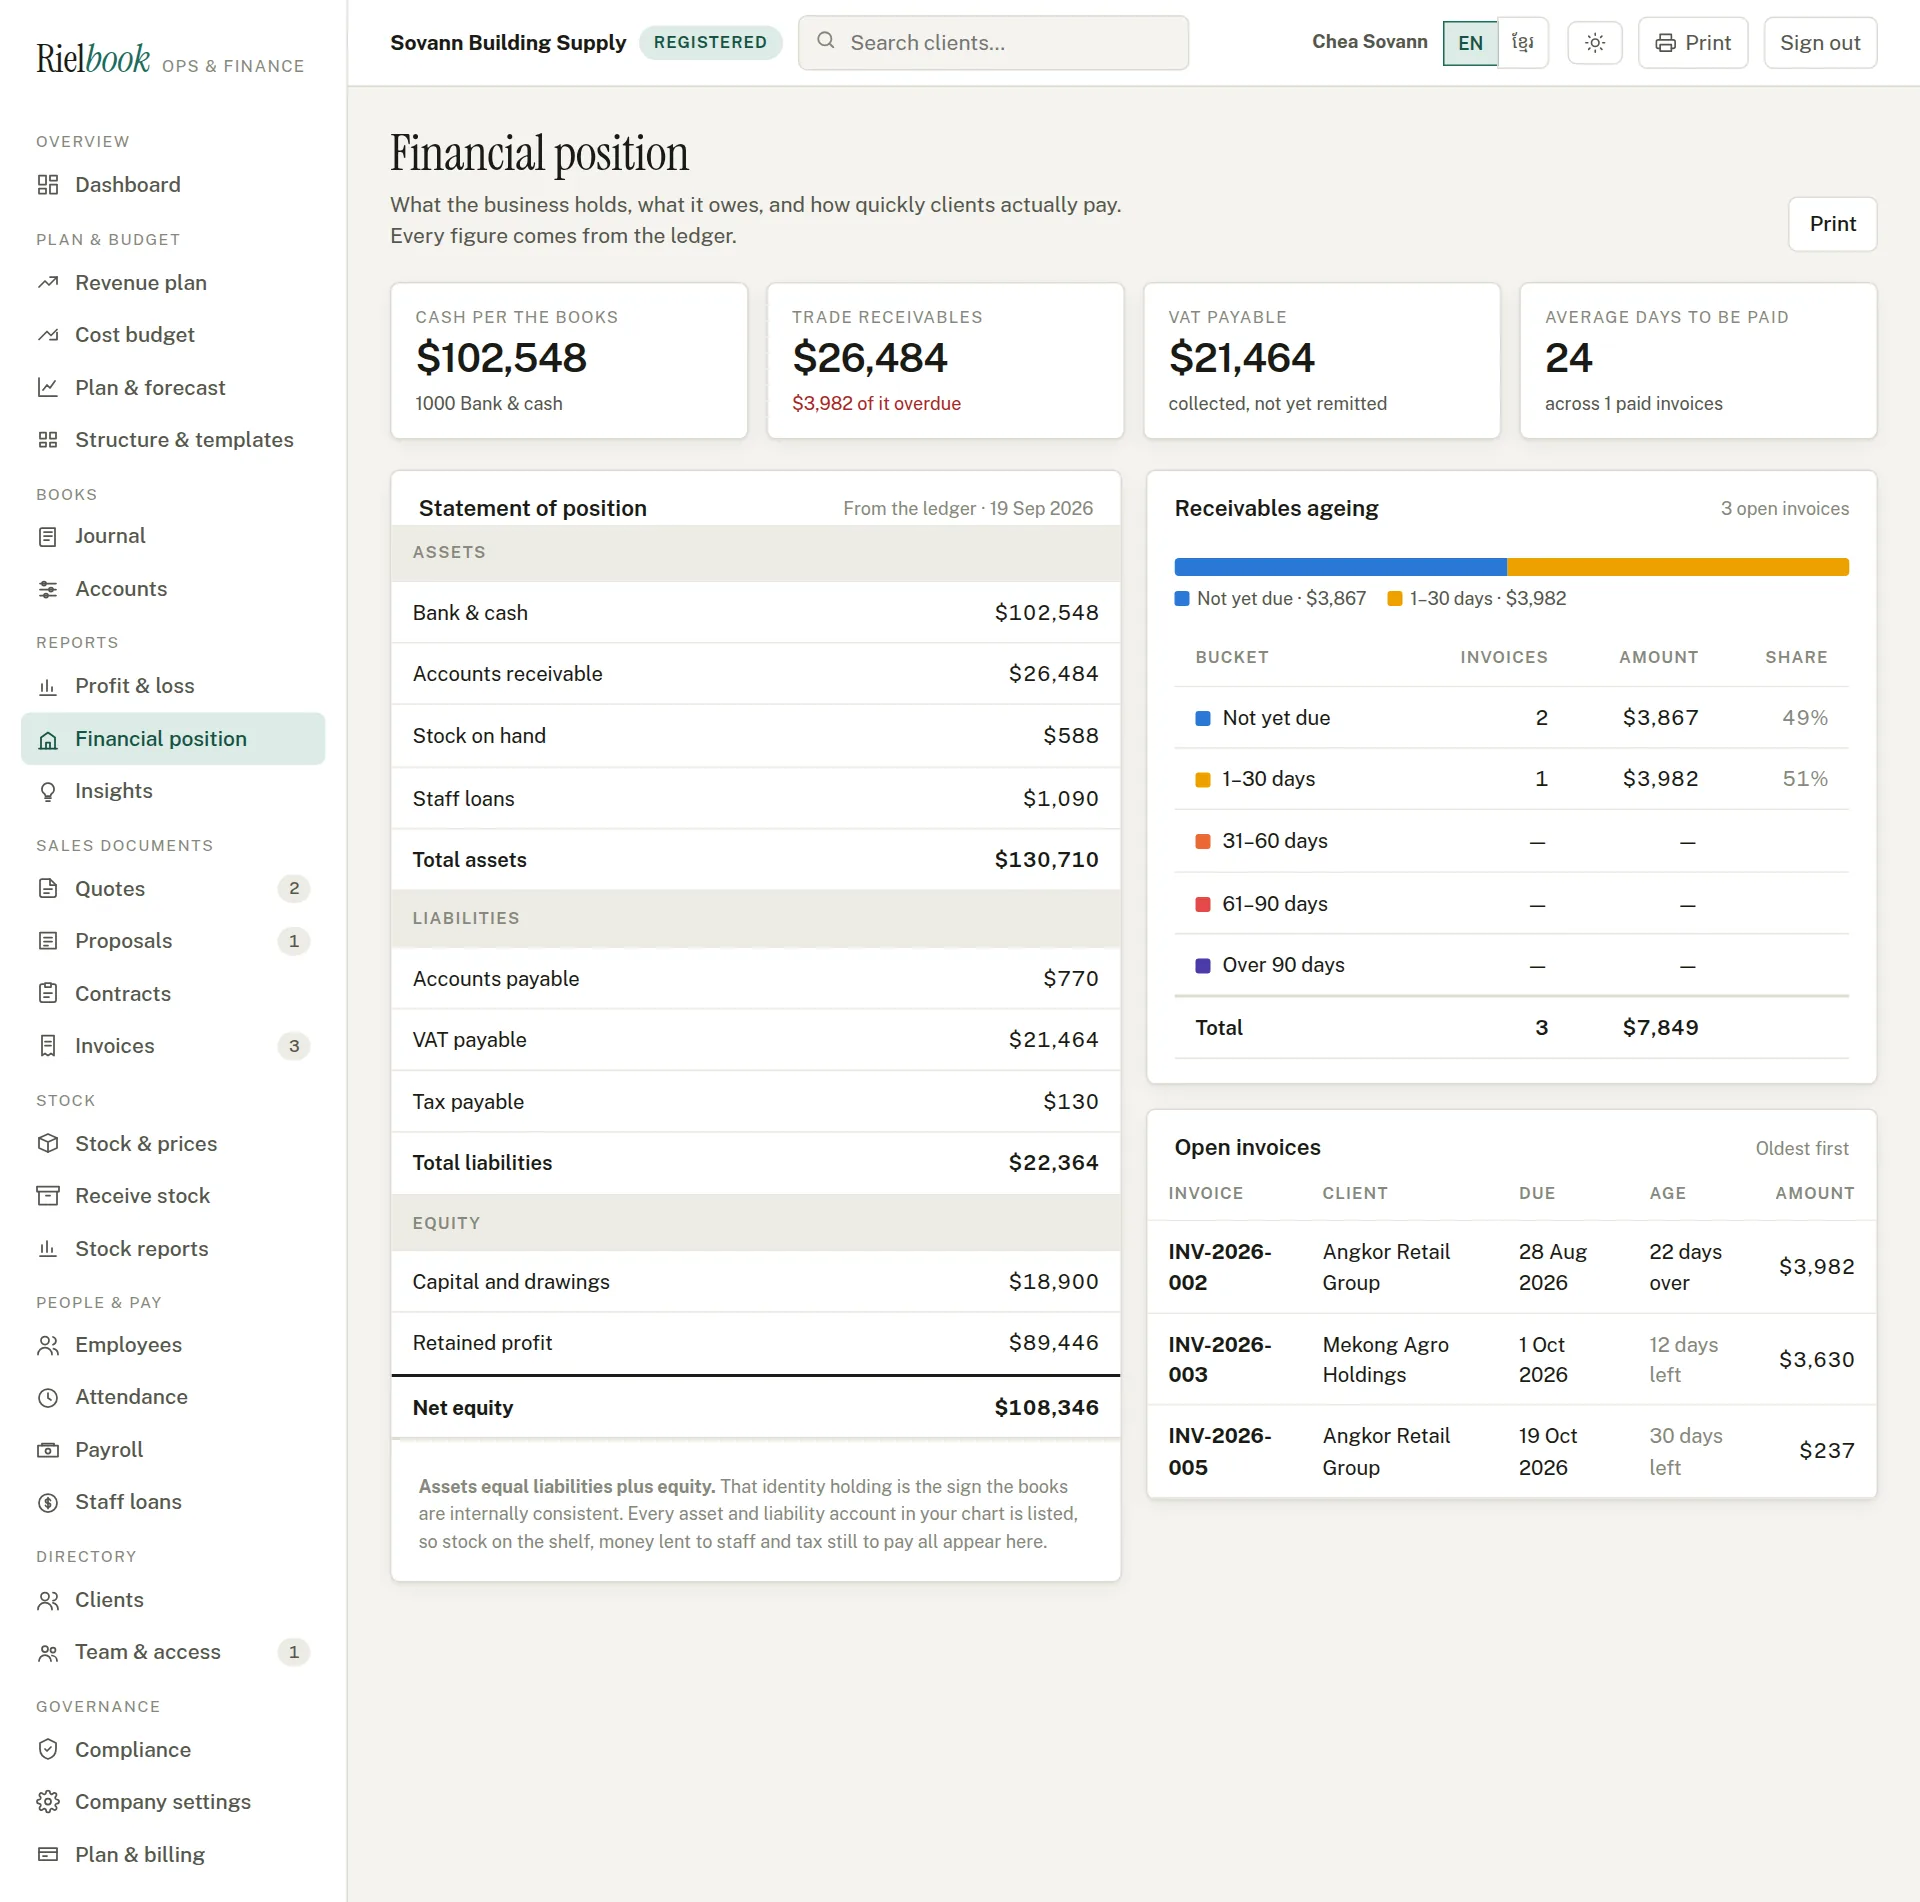Switch language to EN
The height and width of the screenshot is (1902, 1920).
(x=1470, y=43)
